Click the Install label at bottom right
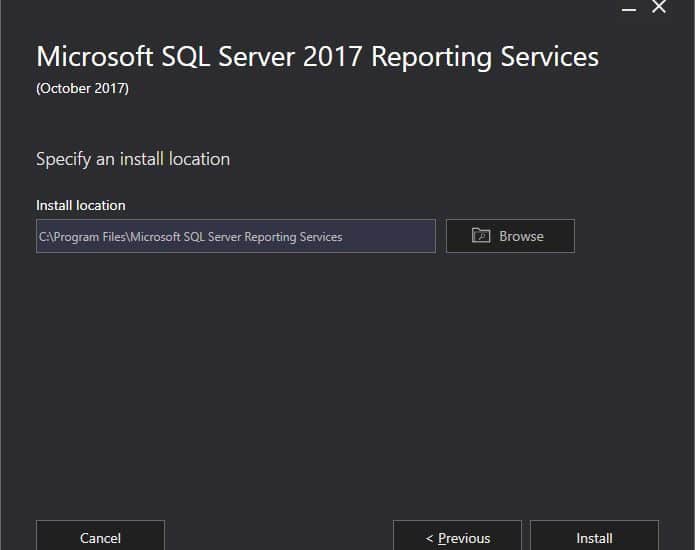The width and height of the screenshot is (695, 550). coord(594,538)
